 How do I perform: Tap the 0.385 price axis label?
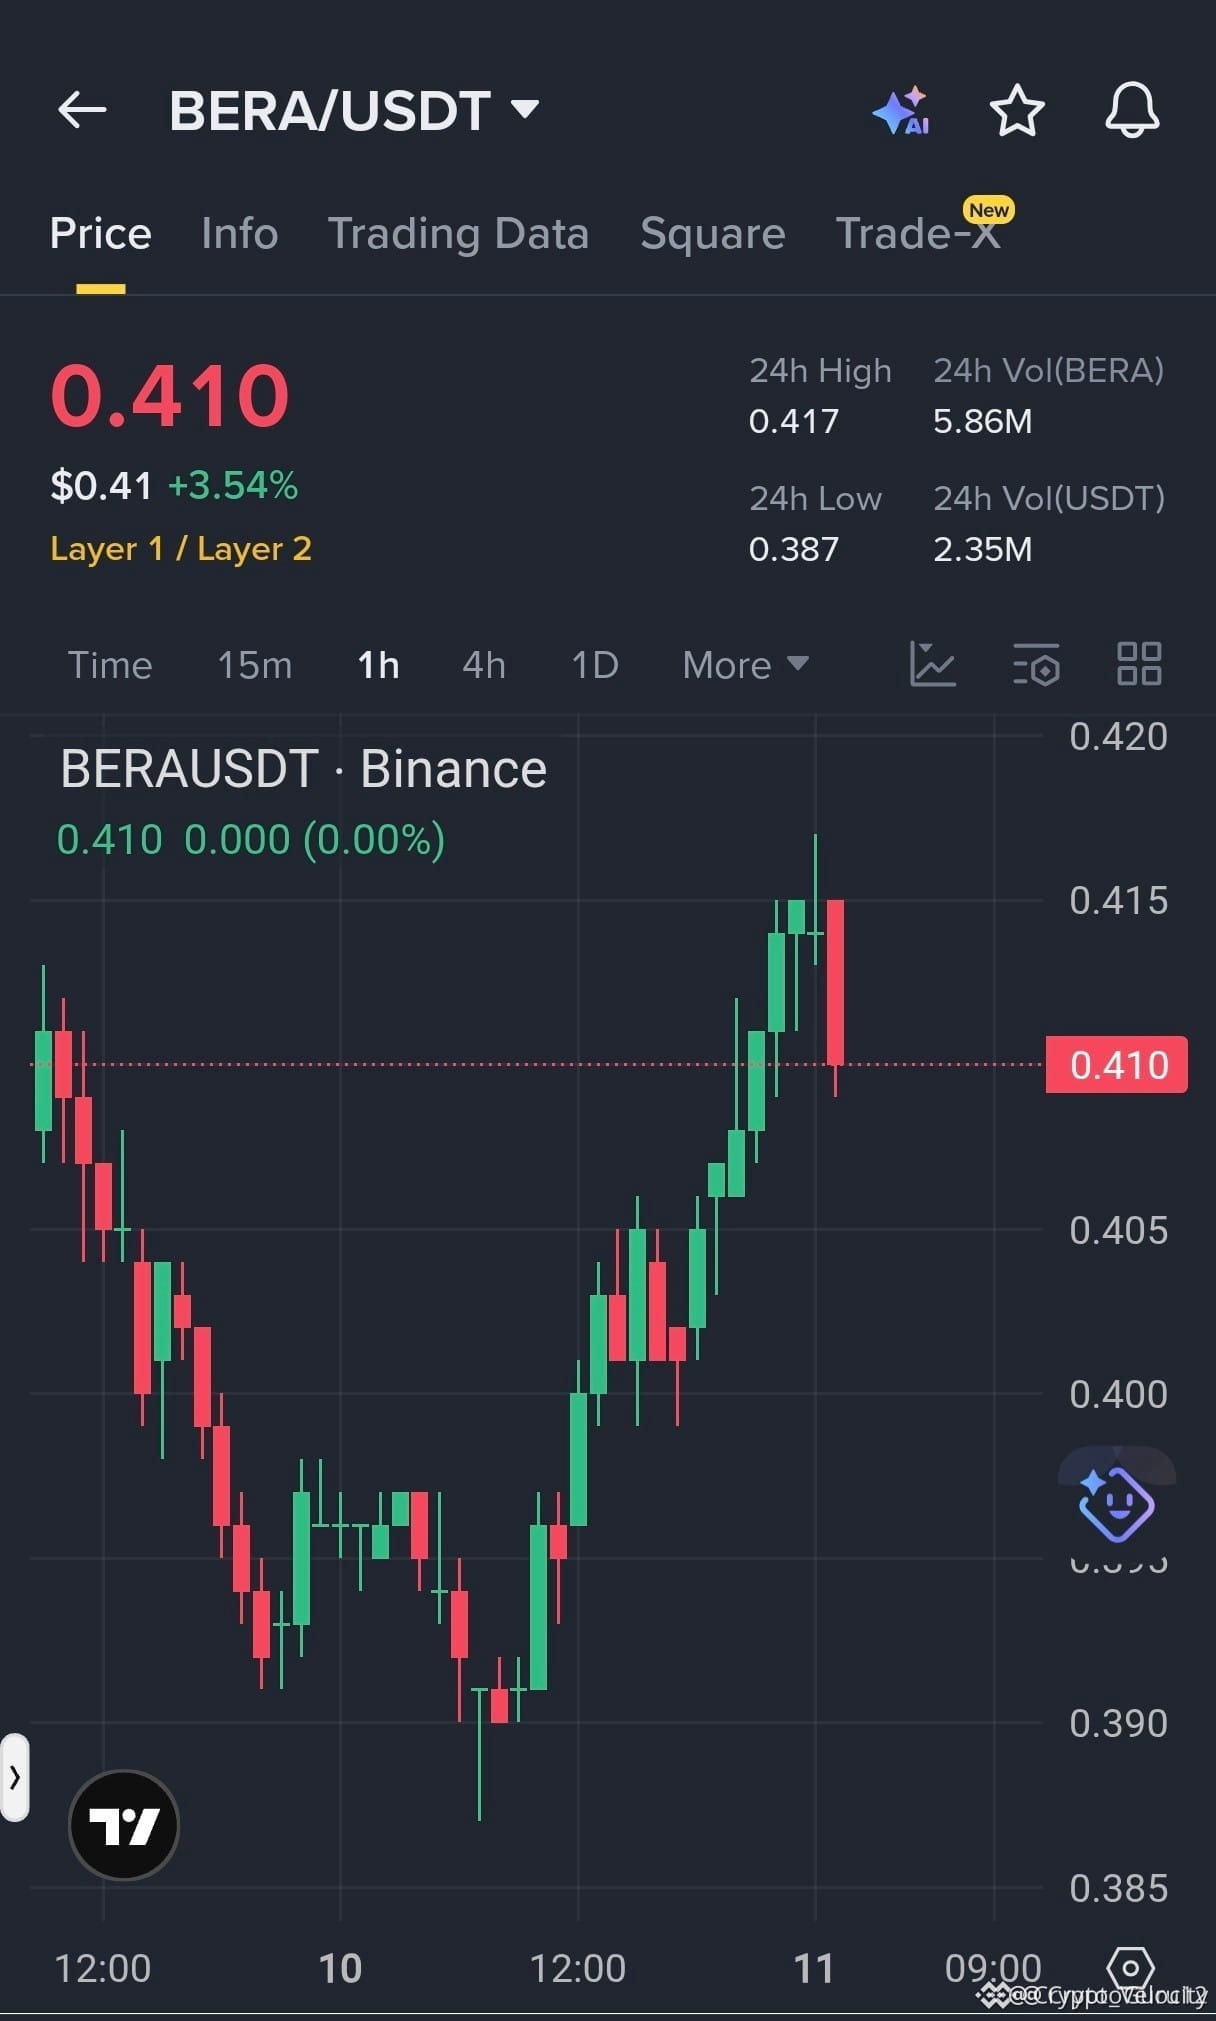pyautogui.click(x=1118, y=1888)
